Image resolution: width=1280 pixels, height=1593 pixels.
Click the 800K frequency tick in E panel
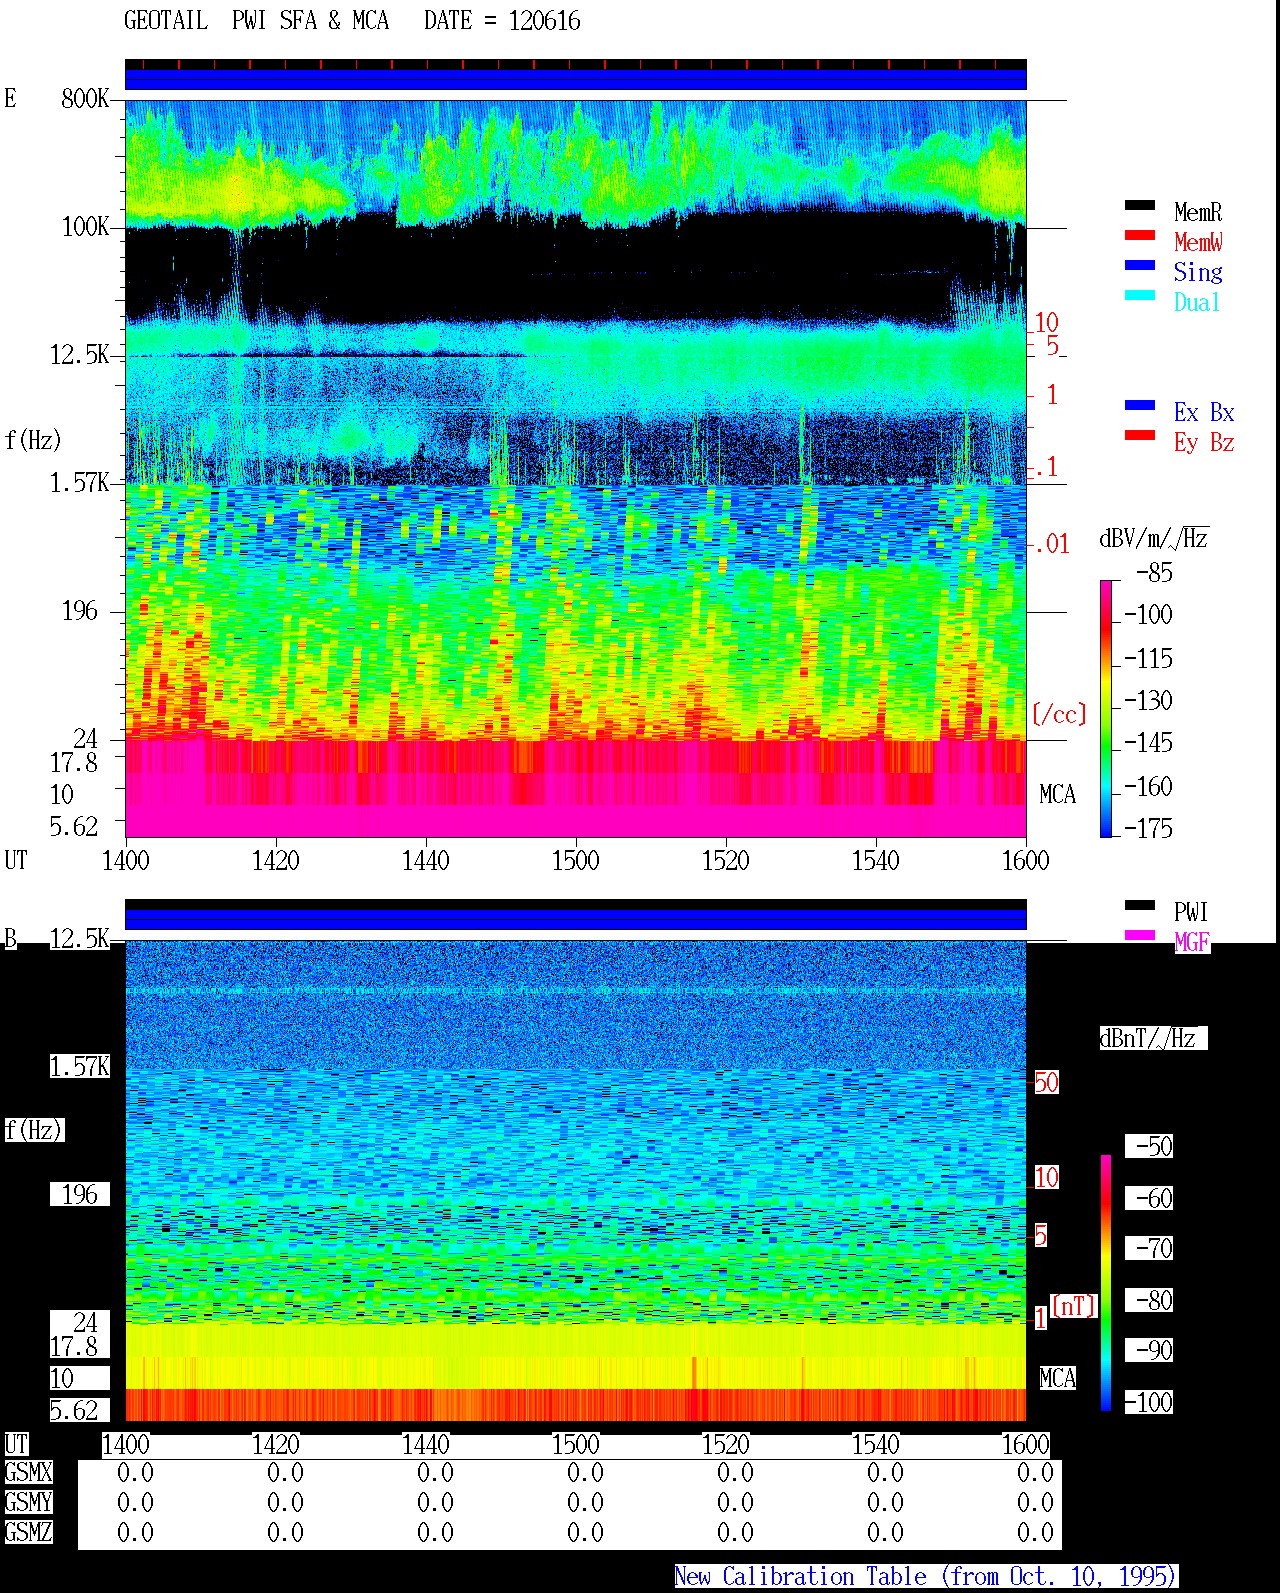[85, 98]
